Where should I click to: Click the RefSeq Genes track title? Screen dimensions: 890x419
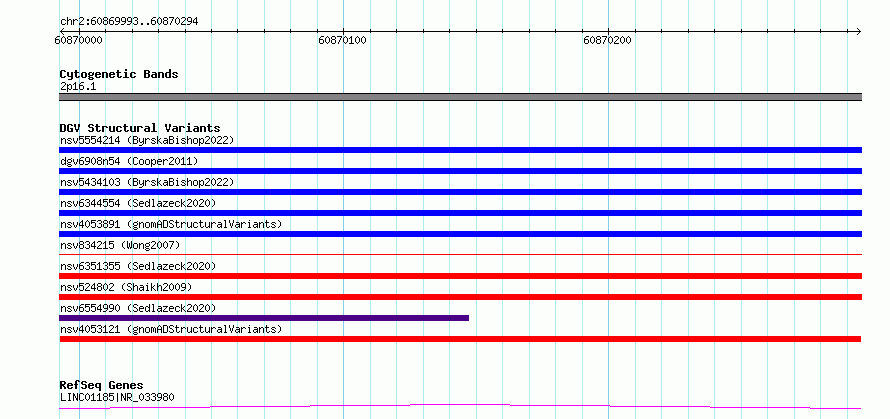pyautogui.click(x=101, y=386)
